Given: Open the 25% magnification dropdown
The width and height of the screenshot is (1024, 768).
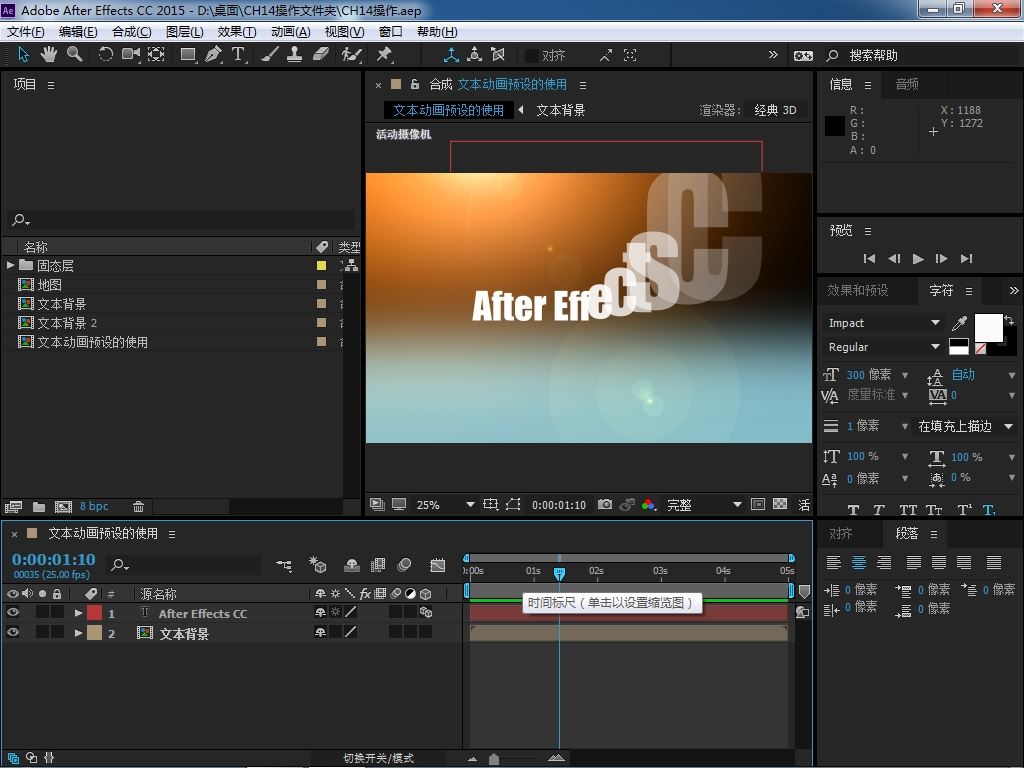Looking at the screenshot, I should pos(445,505).
